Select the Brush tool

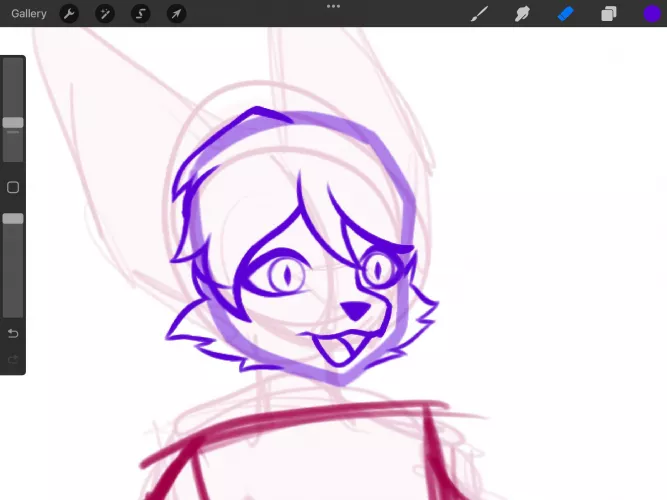[479, 14]
